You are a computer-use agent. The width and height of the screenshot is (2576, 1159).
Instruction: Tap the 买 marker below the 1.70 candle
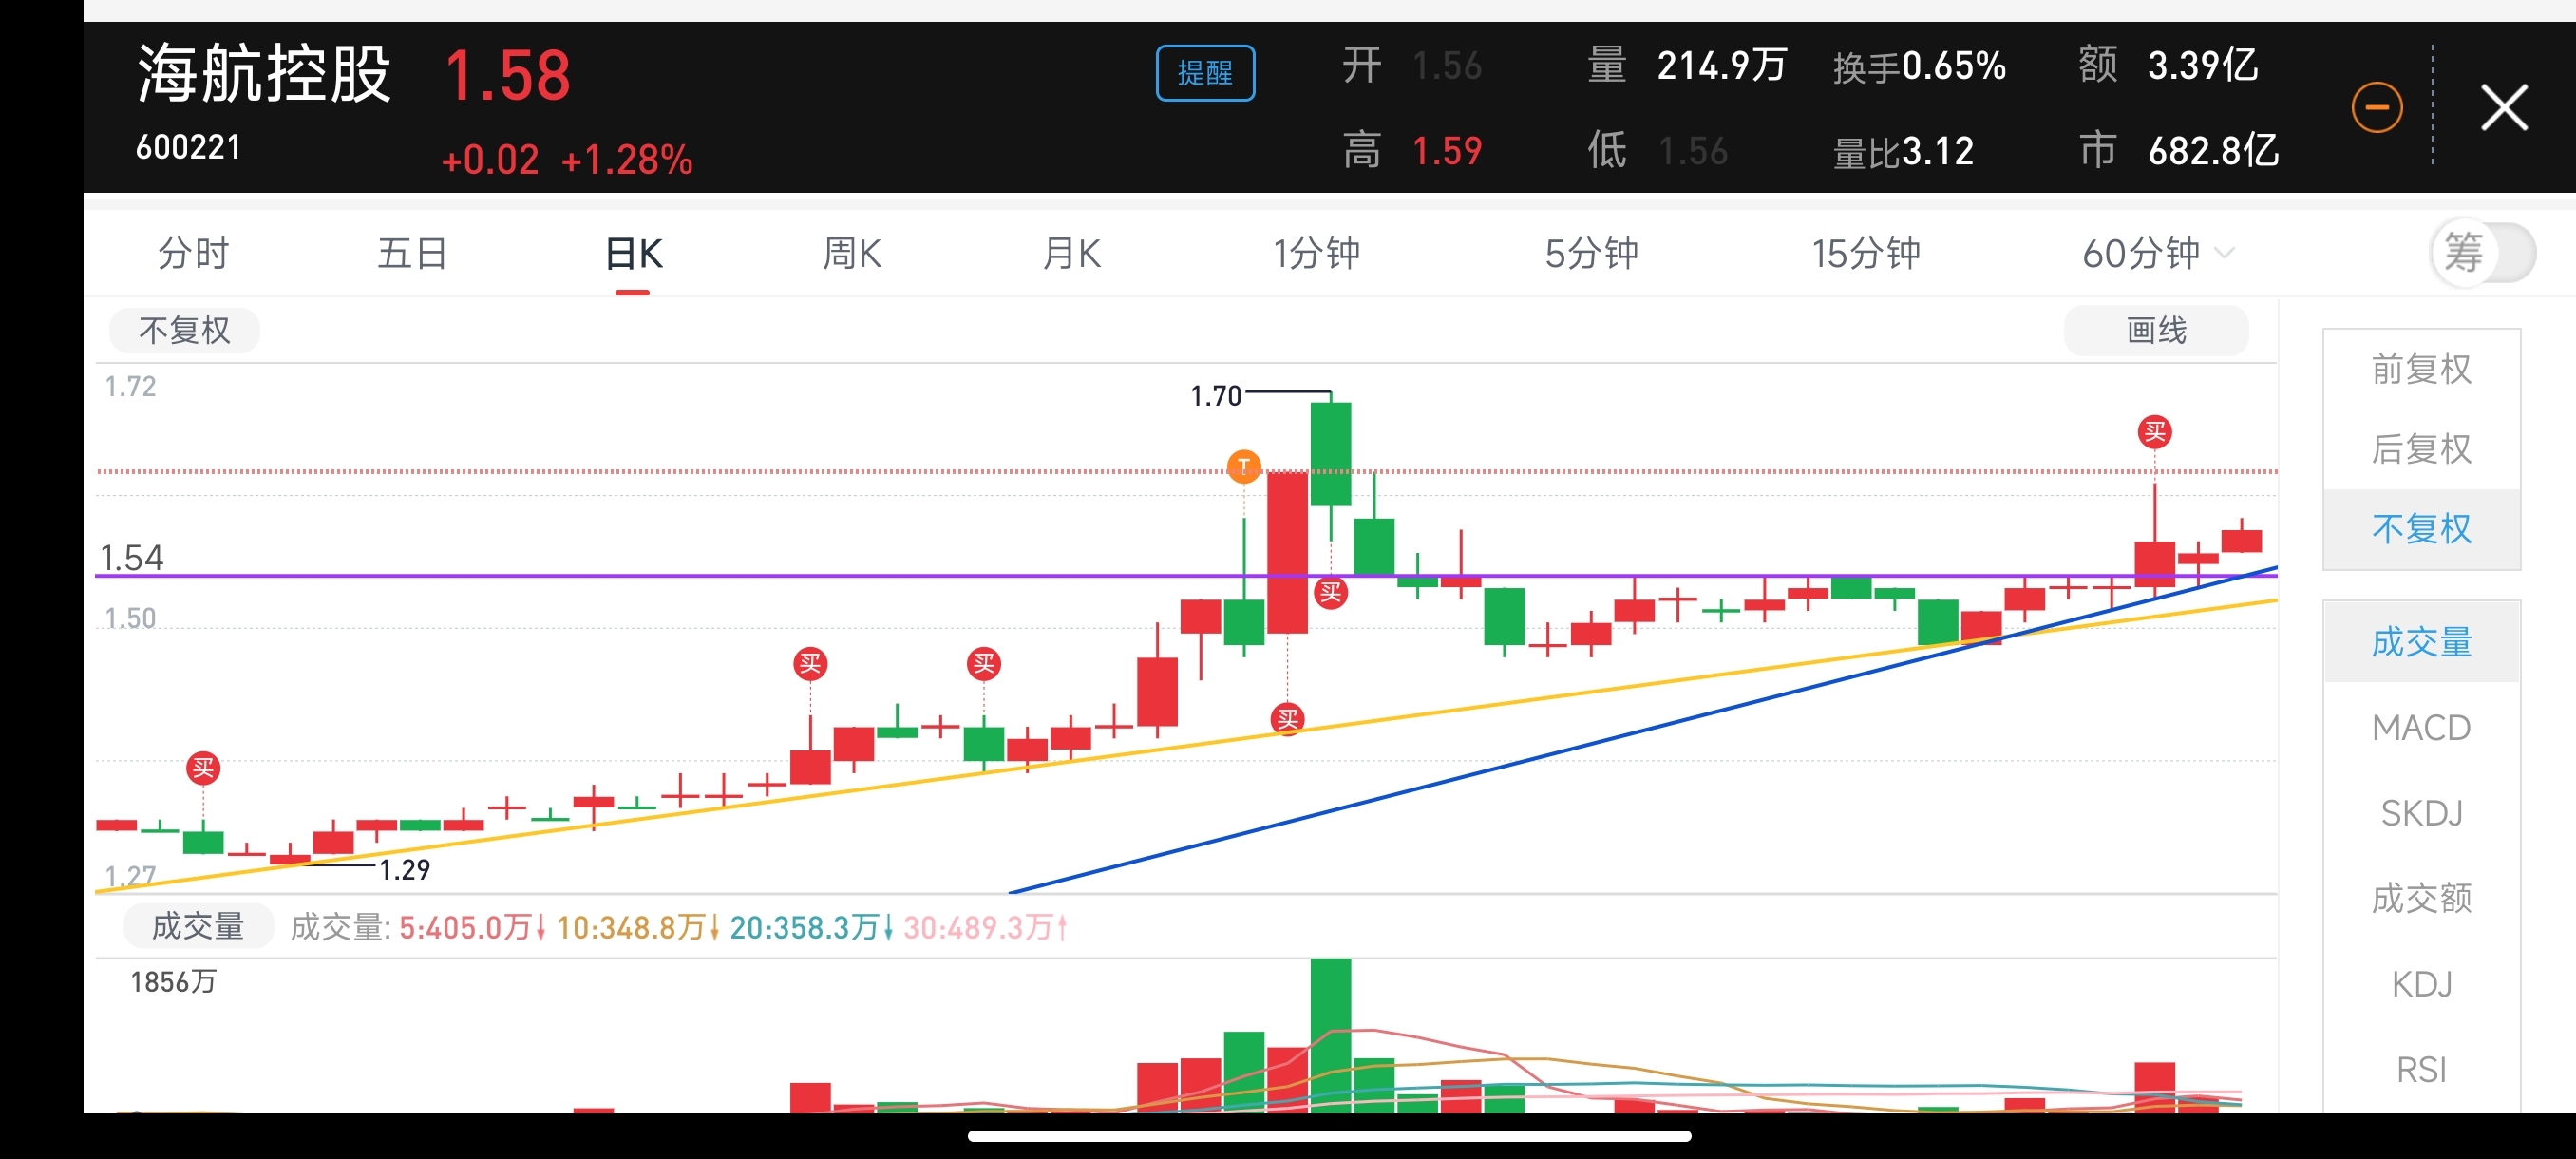tap(1330, 592)
